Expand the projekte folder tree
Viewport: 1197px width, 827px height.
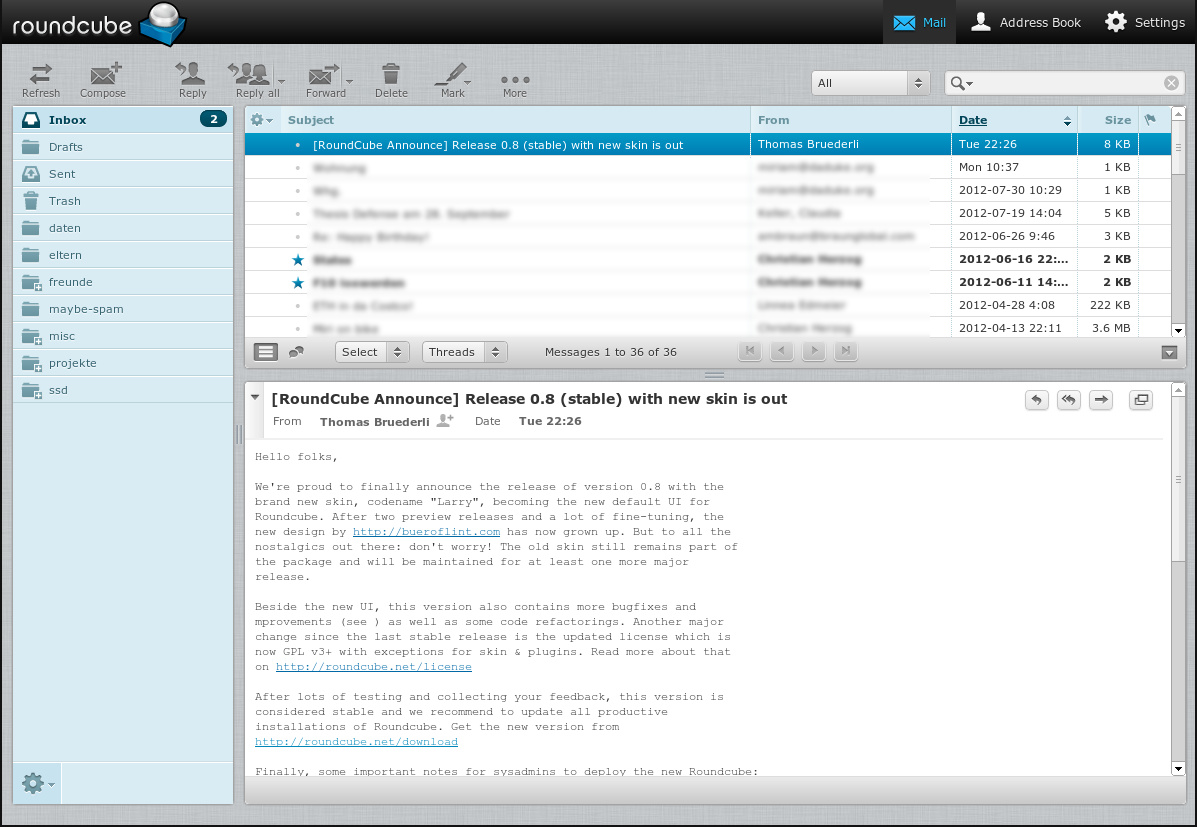38,368
